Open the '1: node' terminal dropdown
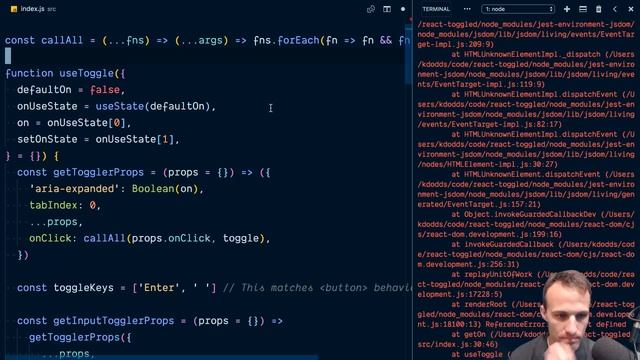The height and width of the screenshot is (360, 640). pyautogui.click(x=518, y=9)
